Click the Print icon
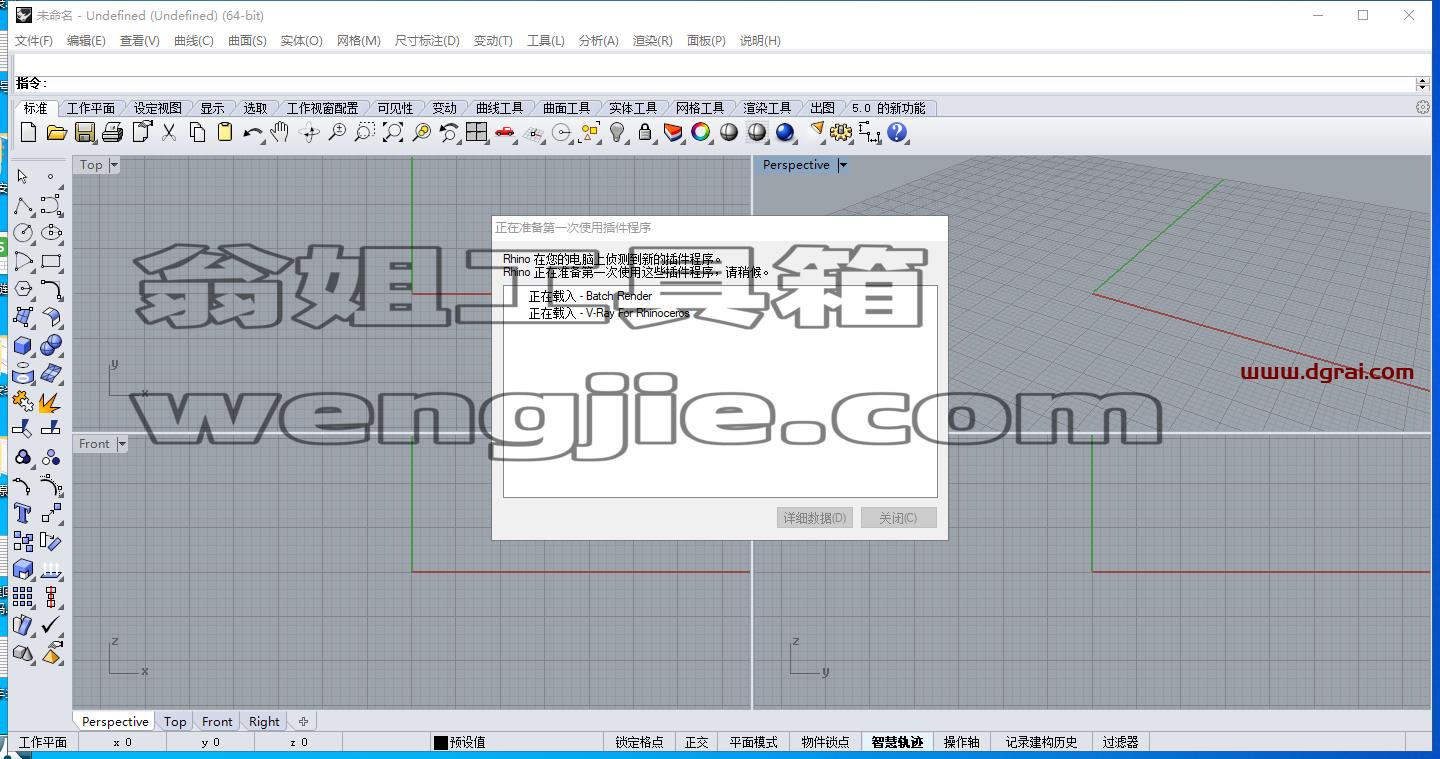 (112, 132)
